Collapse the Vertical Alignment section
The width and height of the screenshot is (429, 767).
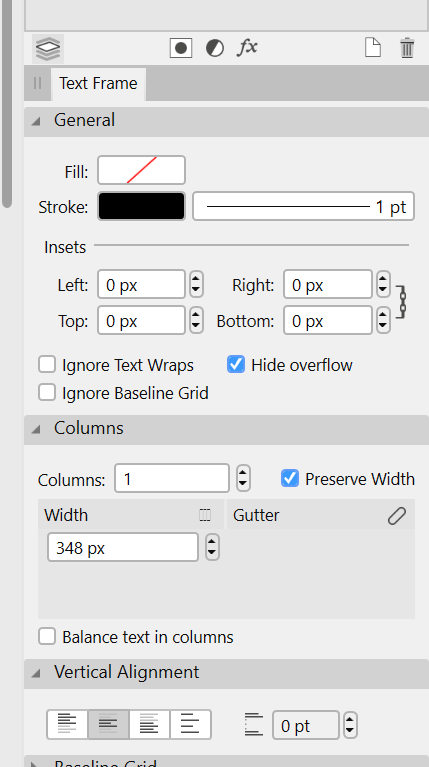coord(36,673)
